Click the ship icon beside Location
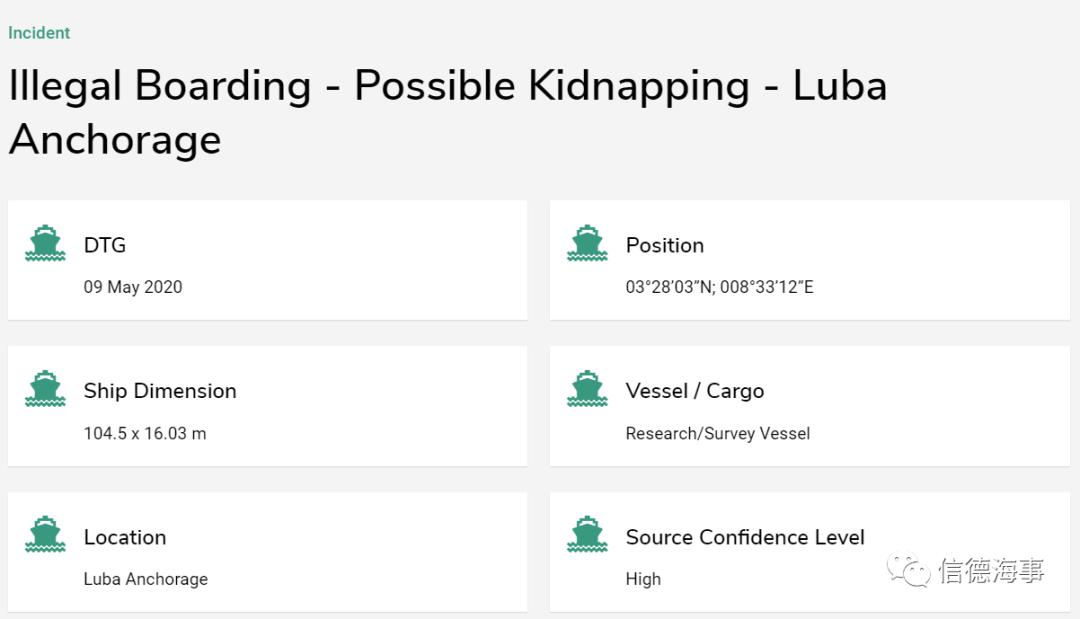1080x619 pixels. coord(45,536)
